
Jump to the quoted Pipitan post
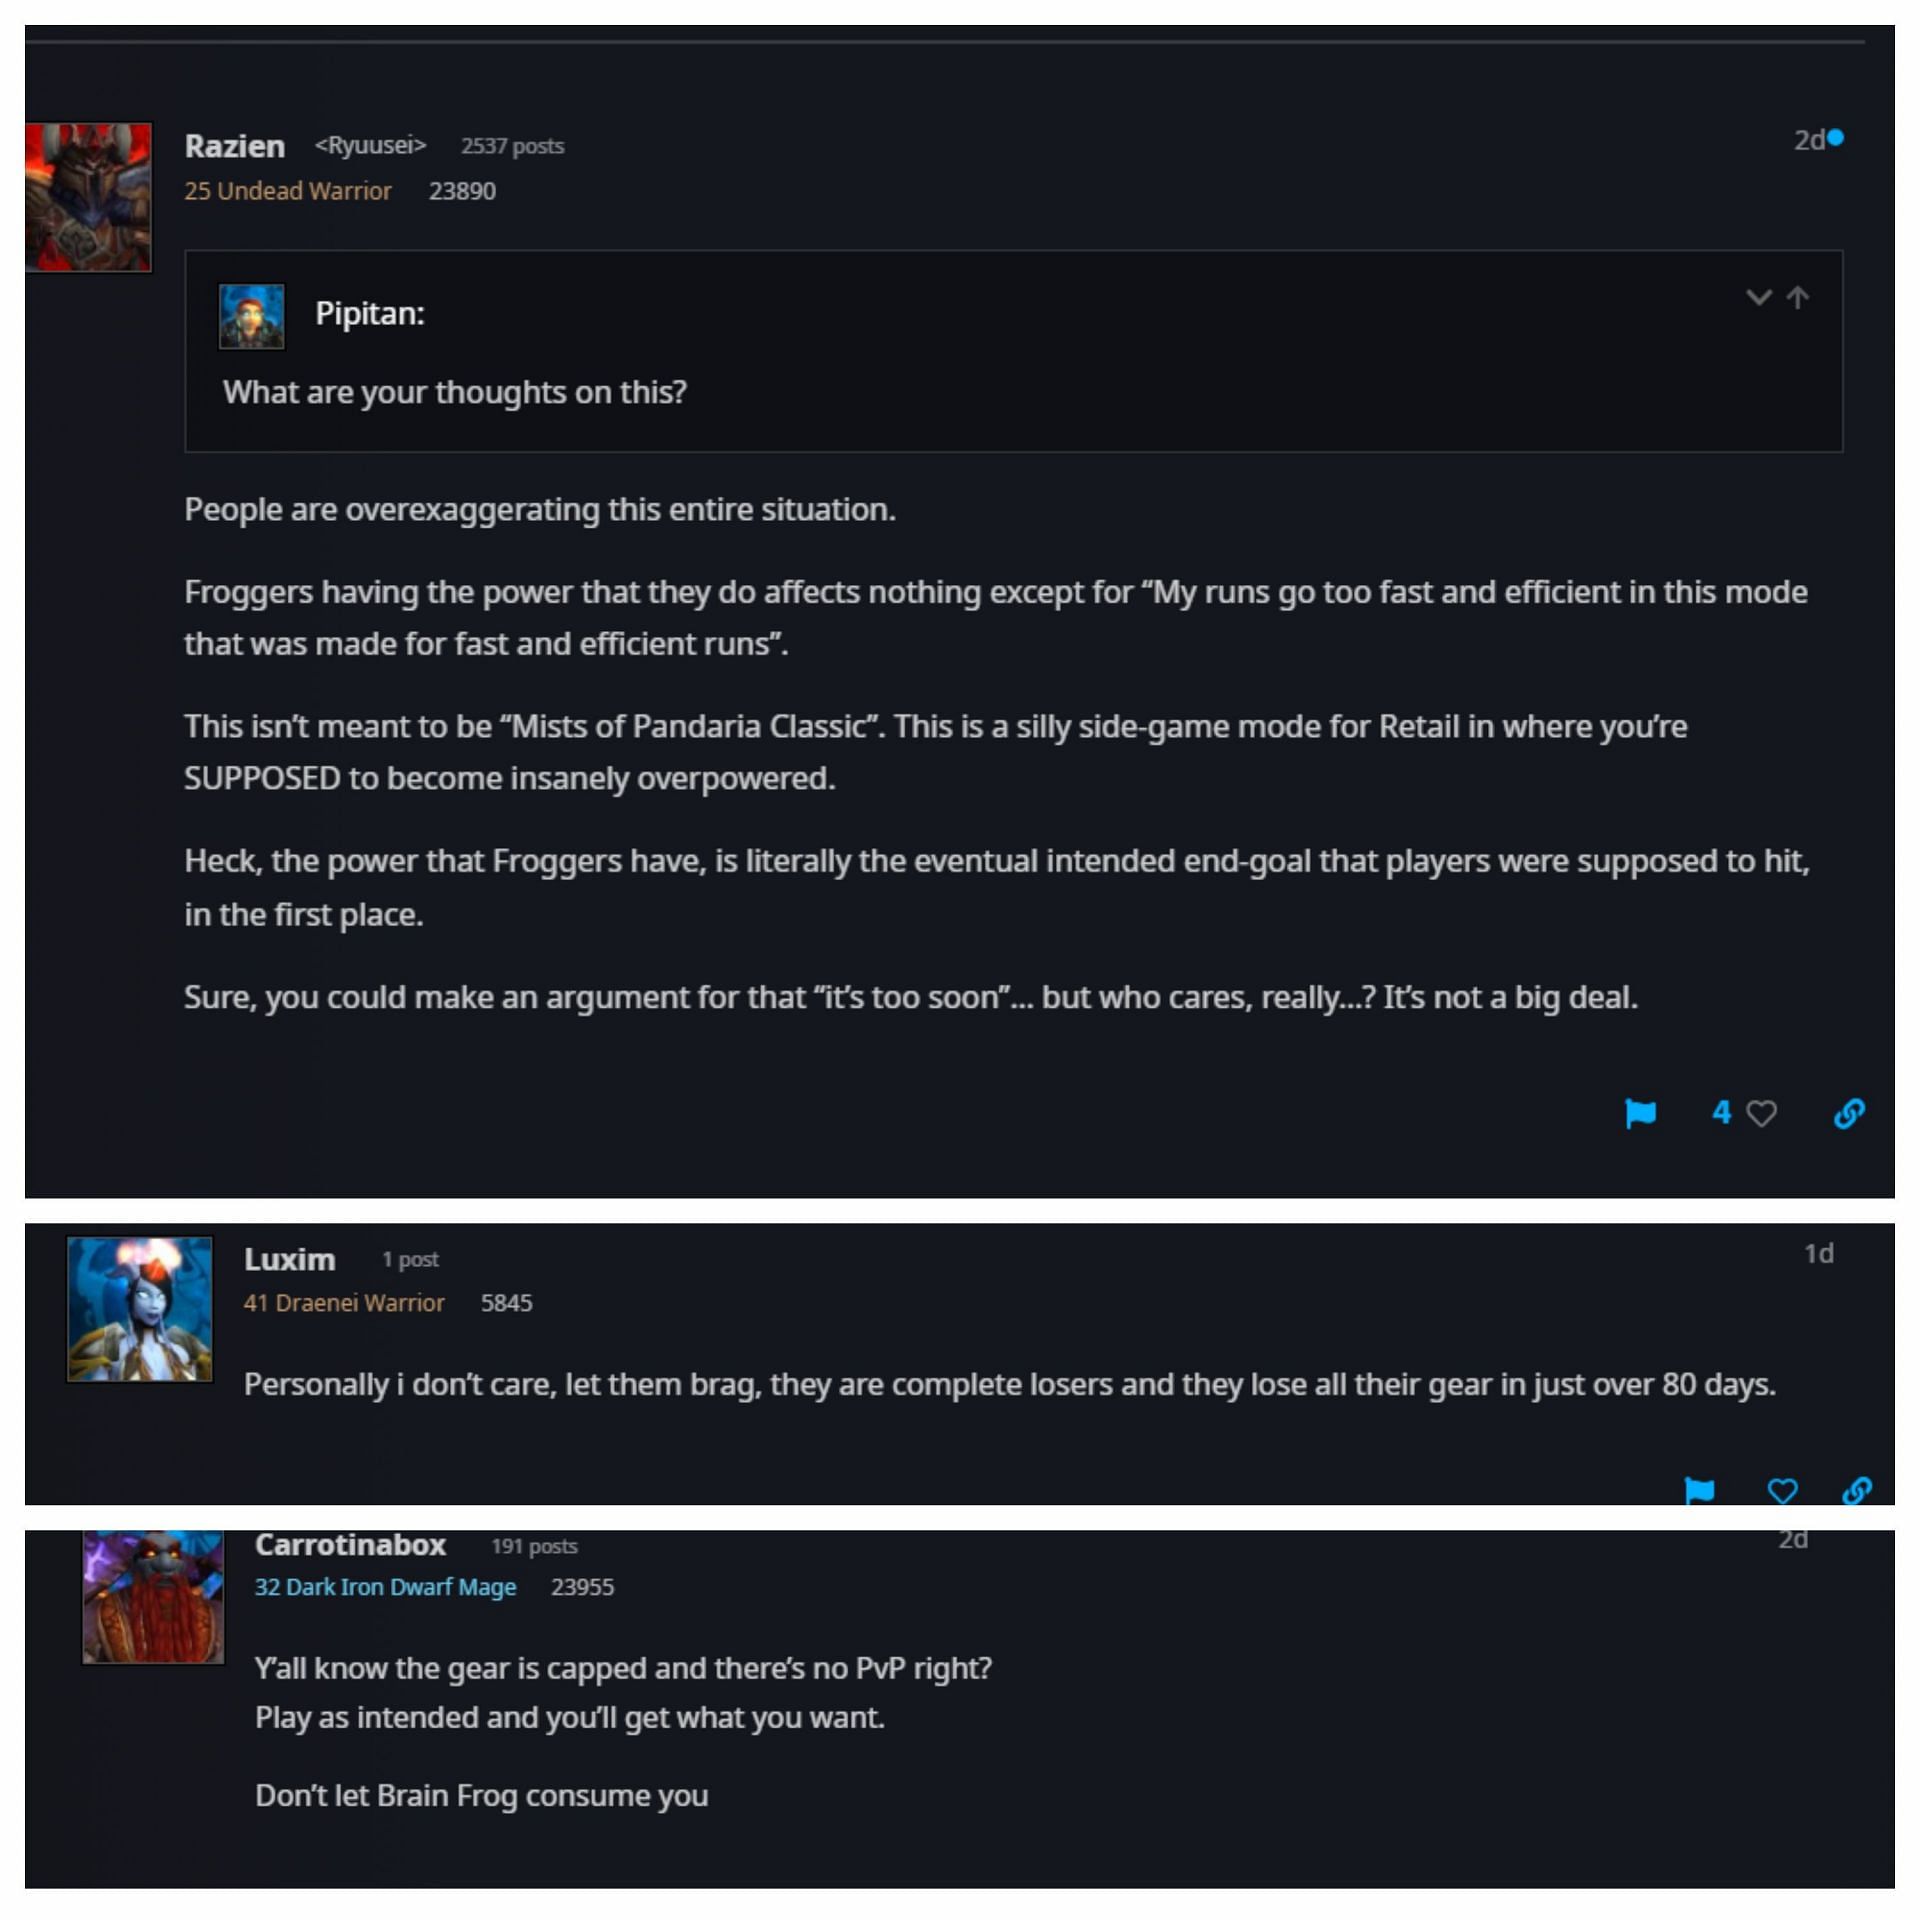pyautogui.click(x=1798, y=297)
